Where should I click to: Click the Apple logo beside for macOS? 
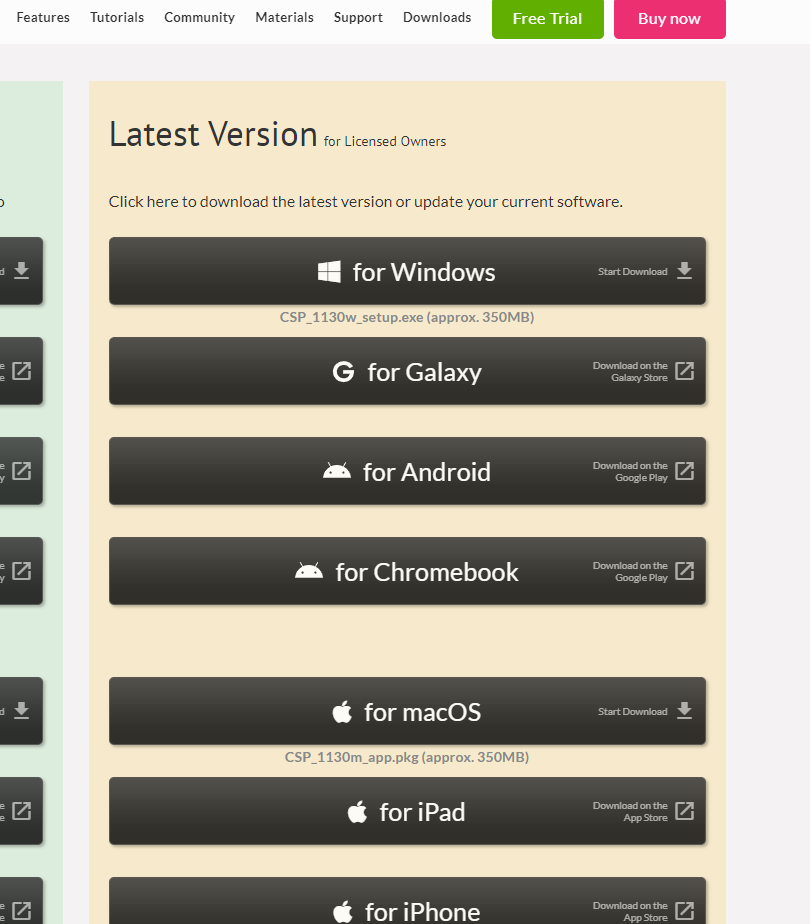[342, 711]
